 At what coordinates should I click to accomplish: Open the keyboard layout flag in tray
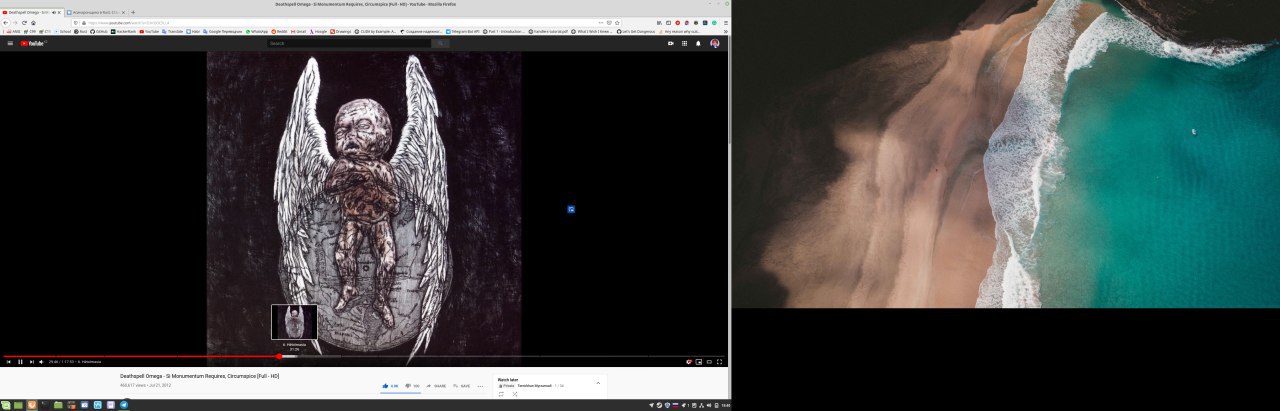(x=675, y=405)
